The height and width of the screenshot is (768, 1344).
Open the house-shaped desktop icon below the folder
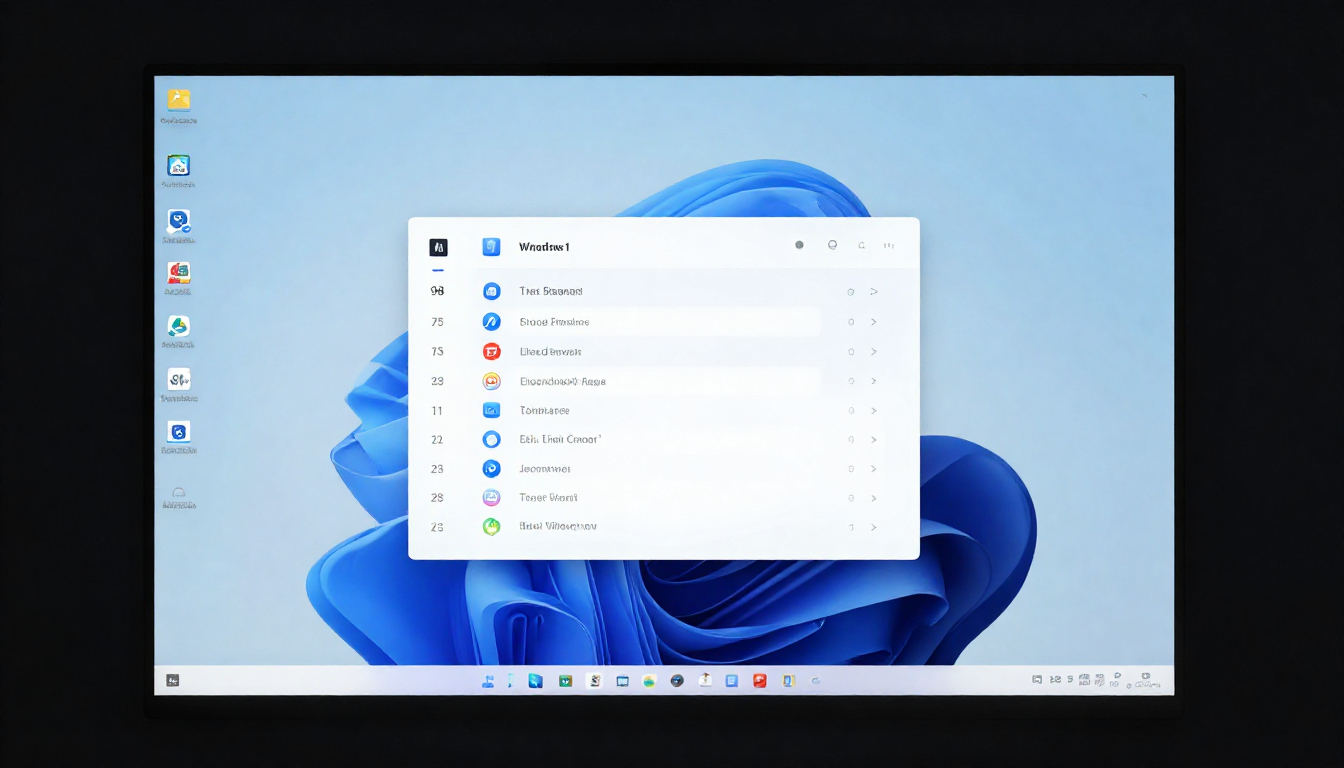179,165
